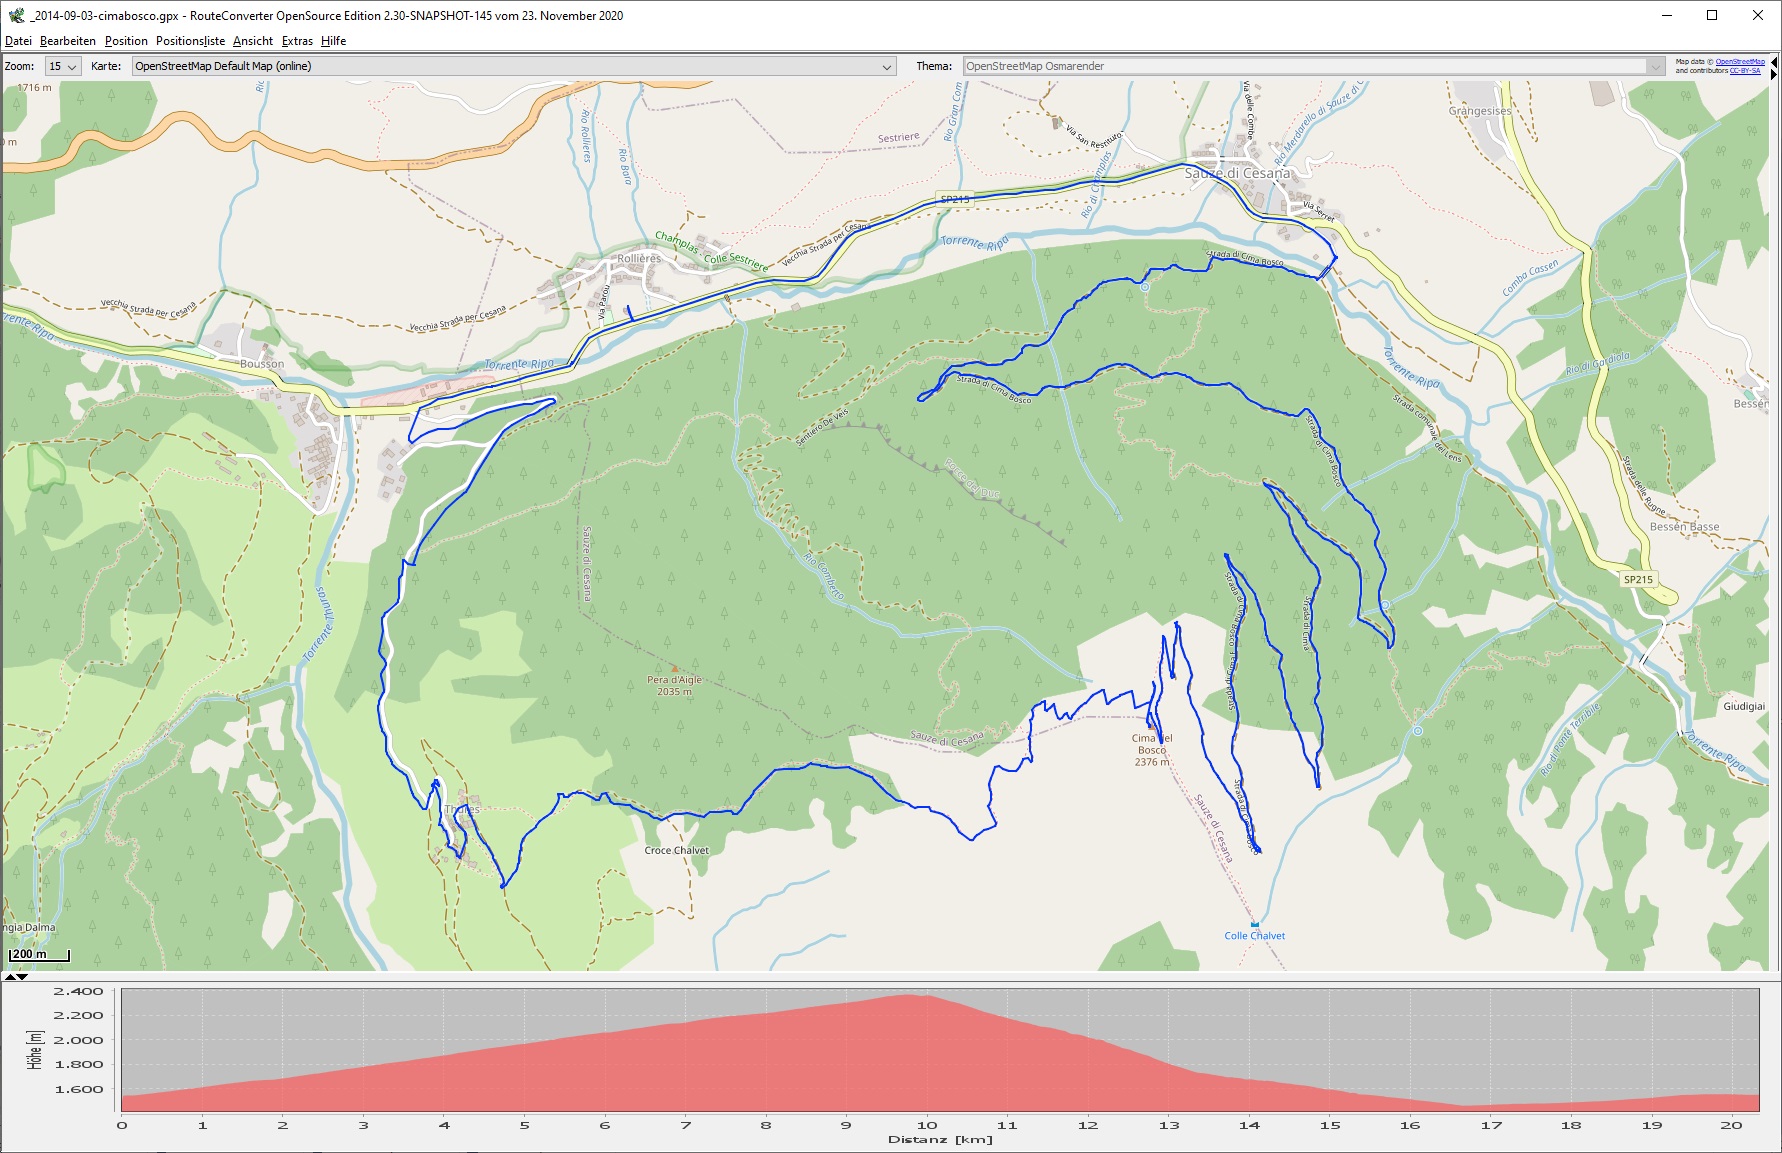Expand divider using the right-pointing arrow
Viewport: 1782px width, 1153px height.
1774,73
